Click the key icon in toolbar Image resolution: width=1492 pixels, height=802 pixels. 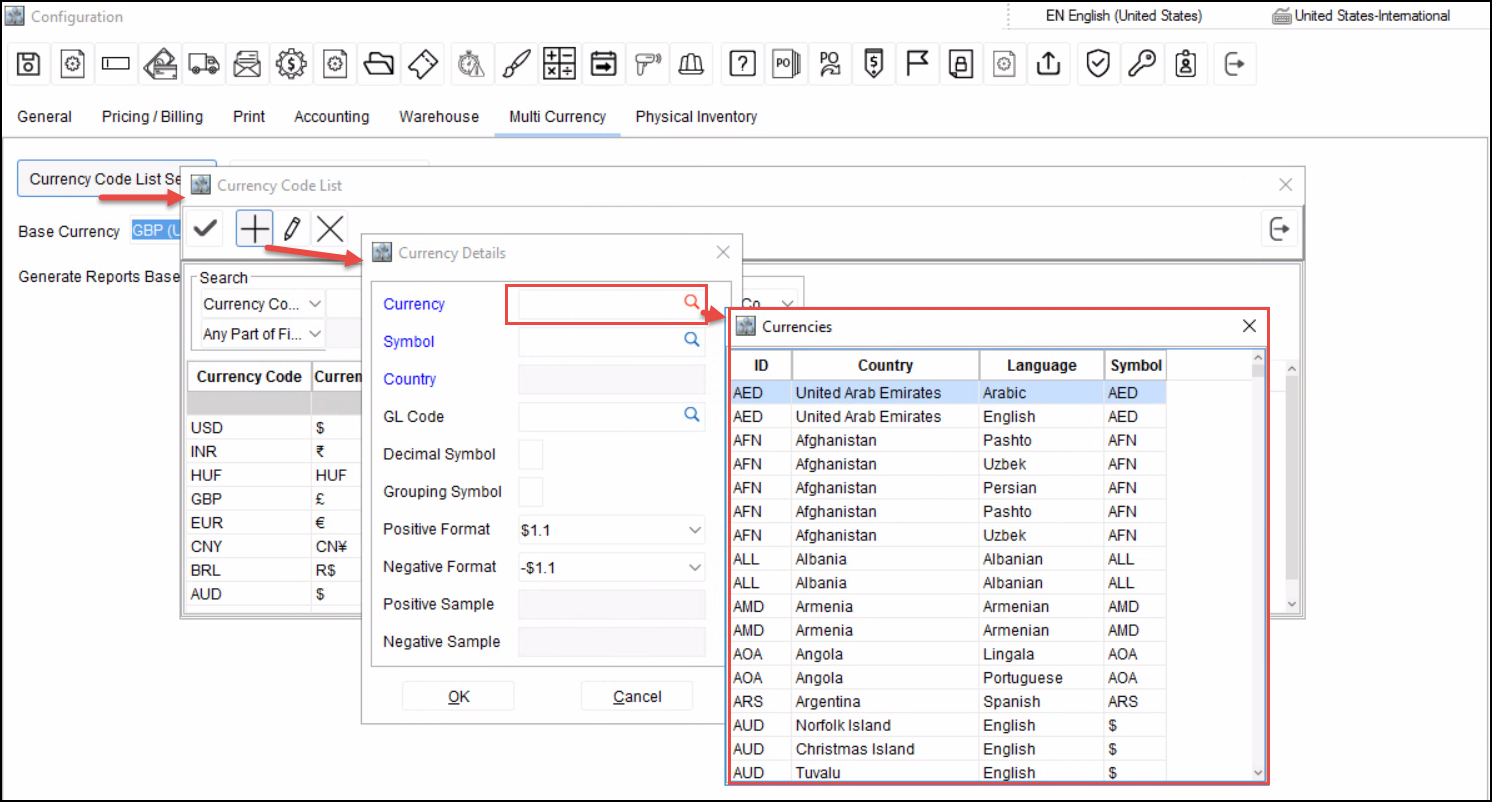click(1142, 64)
